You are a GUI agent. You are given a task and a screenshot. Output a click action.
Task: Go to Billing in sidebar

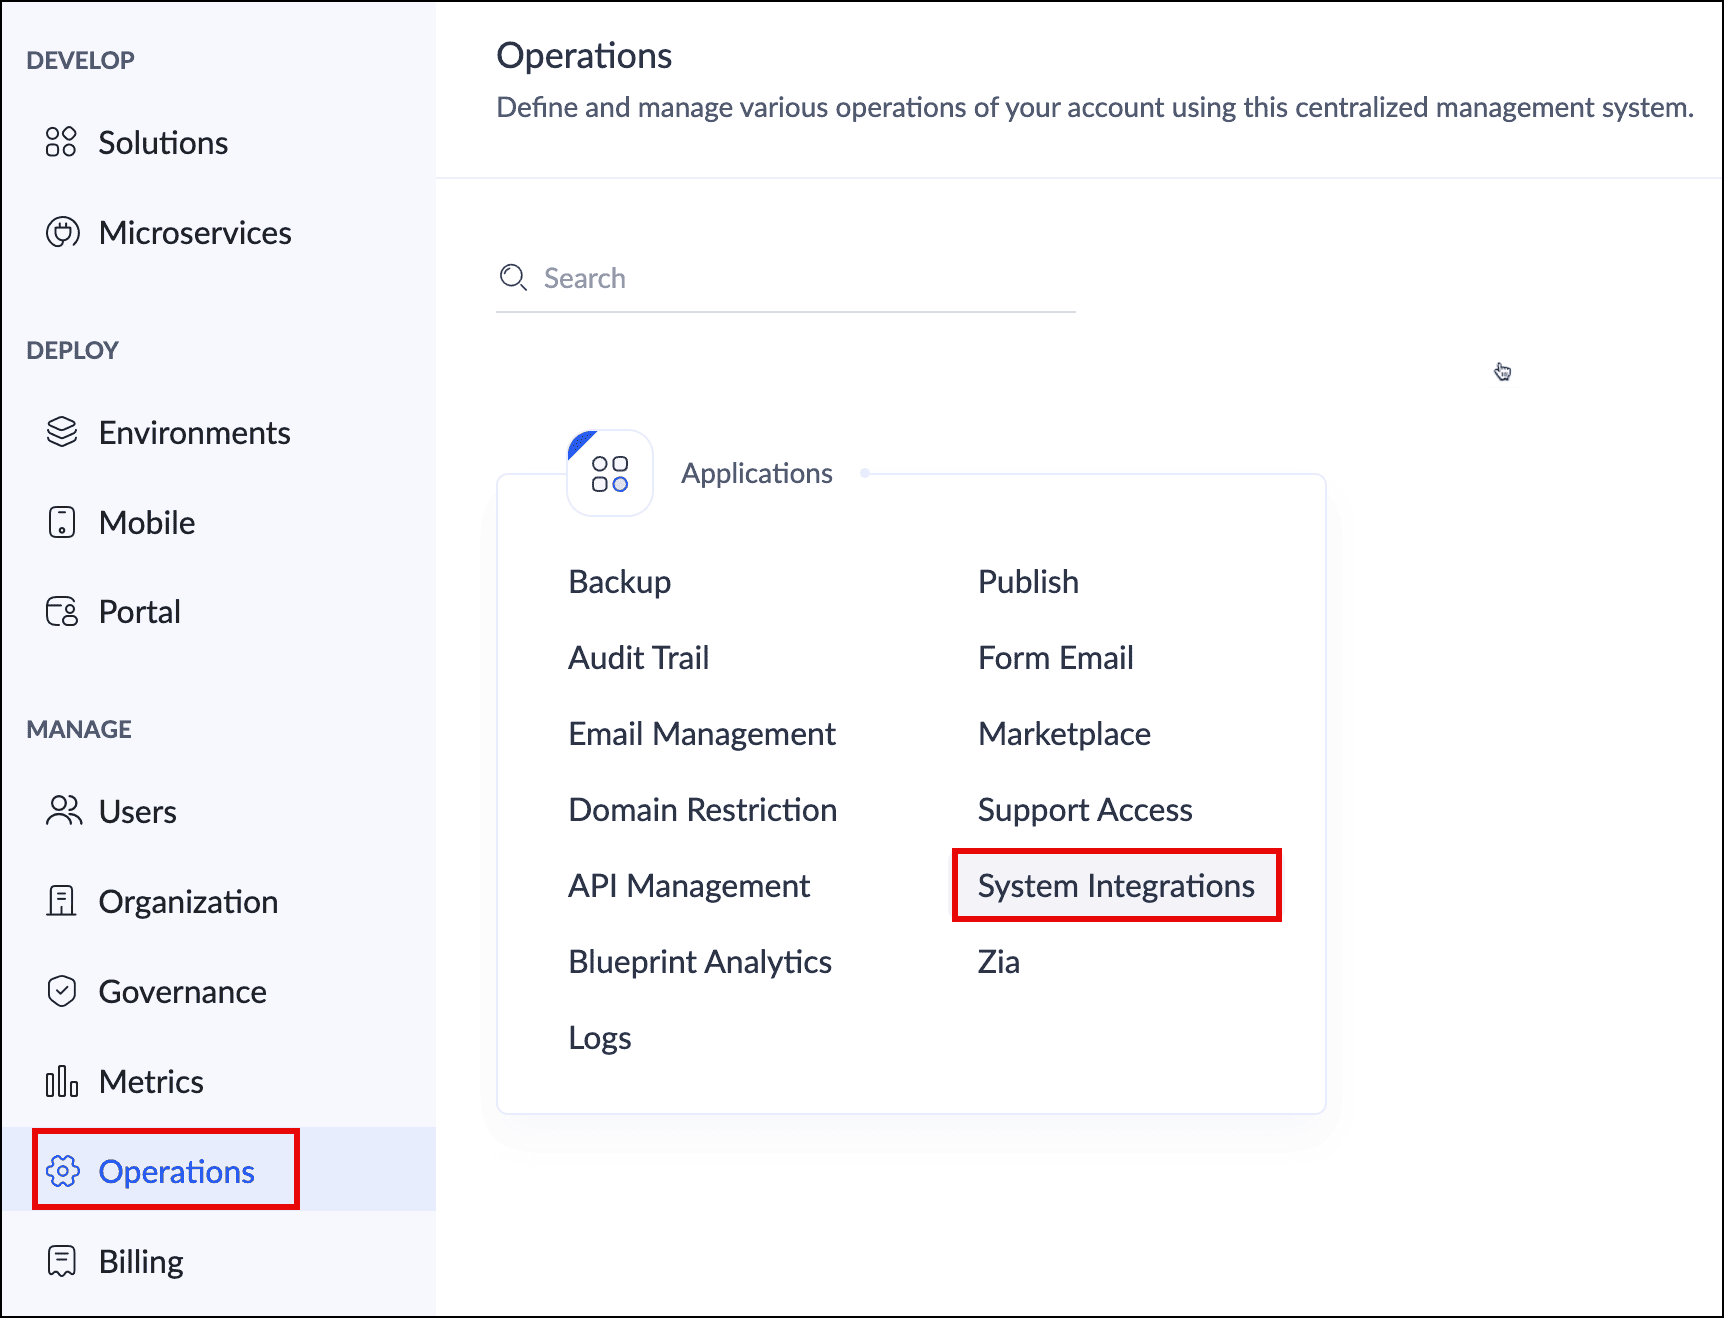140,1262
